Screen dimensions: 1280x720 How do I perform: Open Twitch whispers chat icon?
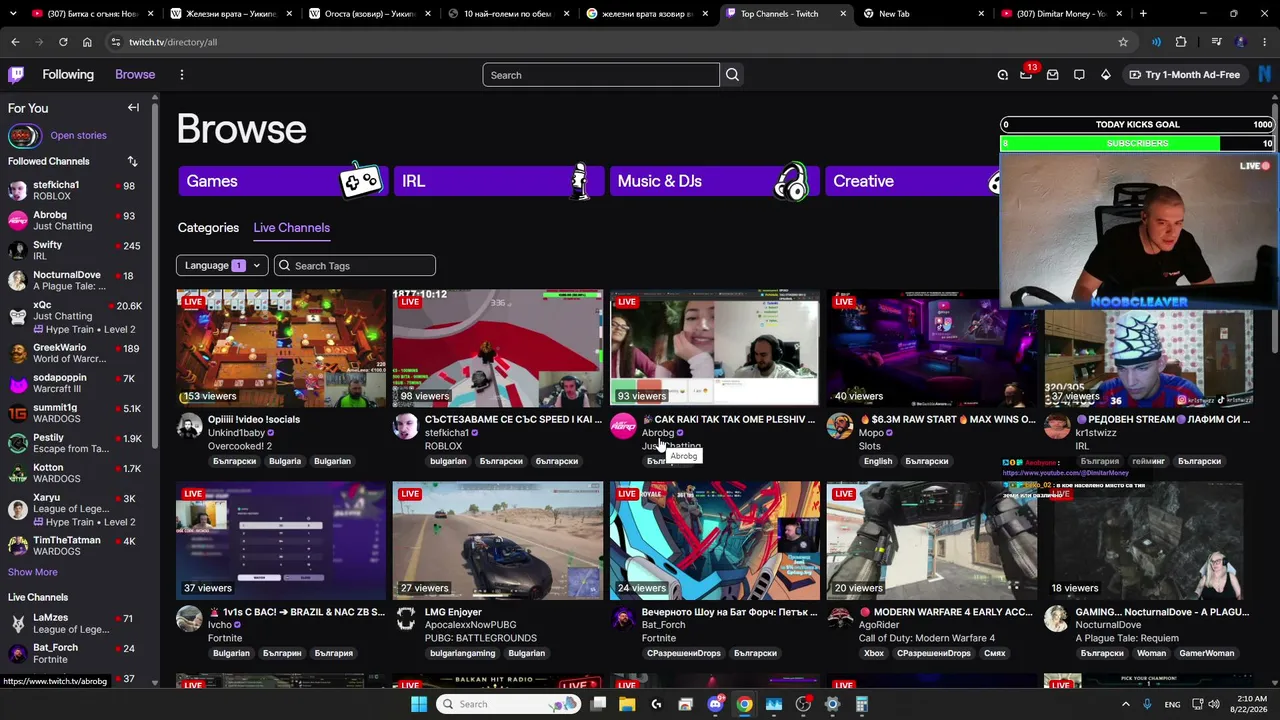tap(1079, 75)
